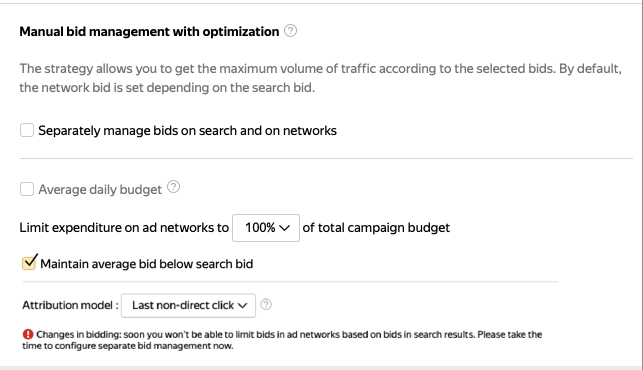Uncheck Maintain average bid below search bid

point(29,263)
